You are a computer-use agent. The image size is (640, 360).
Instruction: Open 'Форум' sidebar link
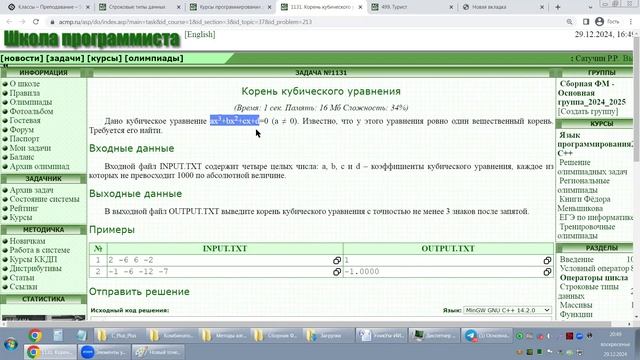[x=22, y=130]
